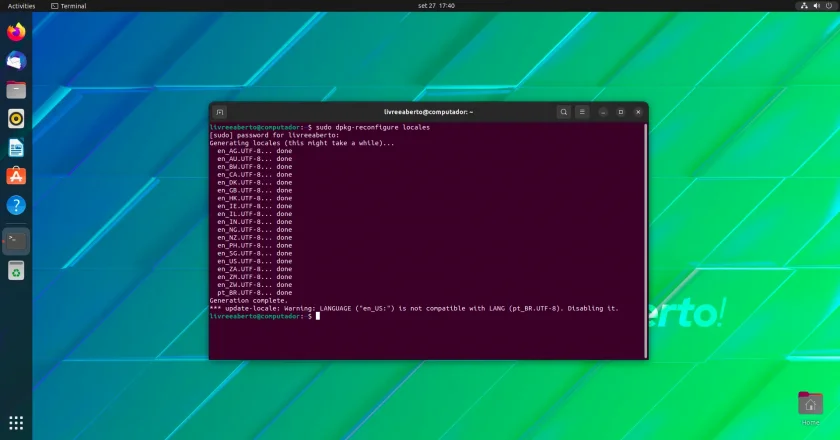This screenshot has width=840, height=440.
Task: Open the Help icon in dock
Action: (16, 205)
